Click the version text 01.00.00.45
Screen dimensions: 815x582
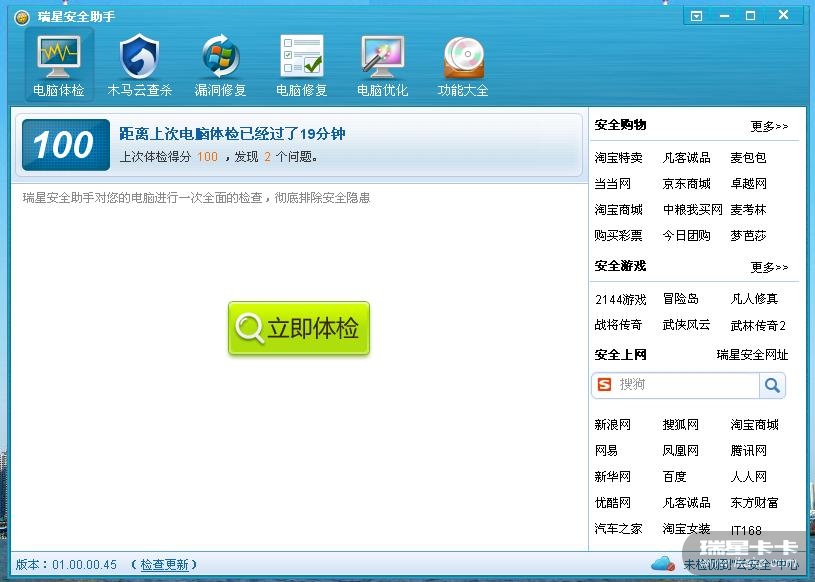(x=84, y=565)
